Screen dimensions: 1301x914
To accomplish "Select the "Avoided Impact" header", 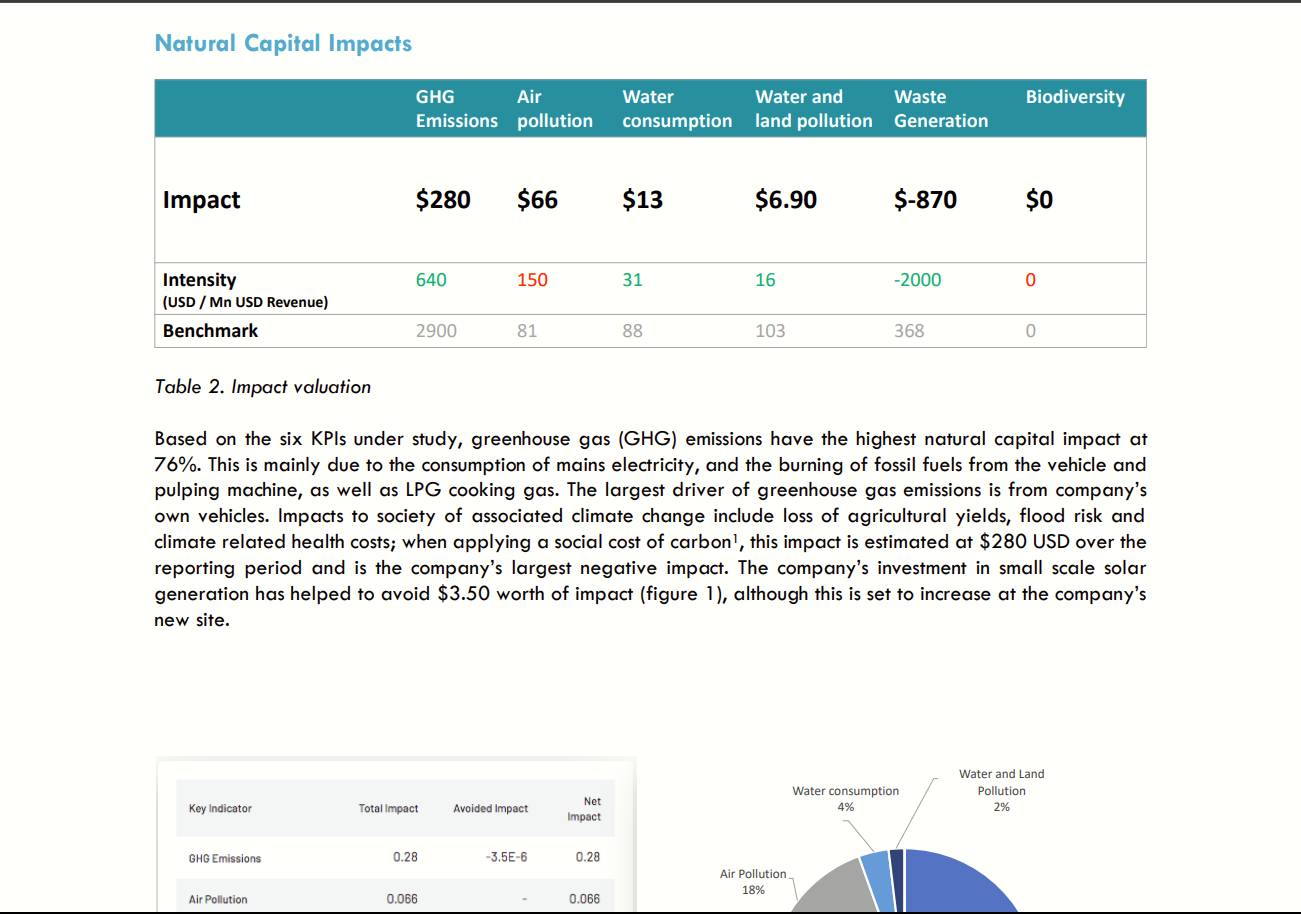I will (x=490, y=809).
